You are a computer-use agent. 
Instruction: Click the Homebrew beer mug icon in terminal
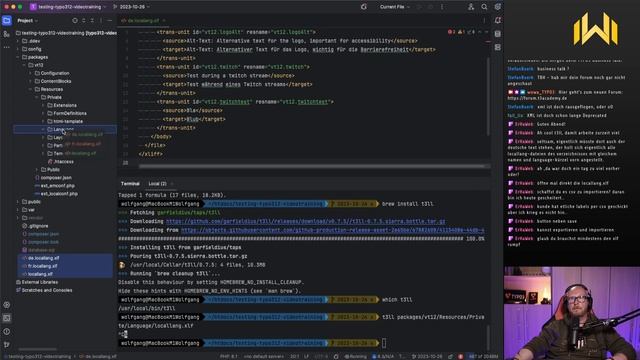(122, 265)
